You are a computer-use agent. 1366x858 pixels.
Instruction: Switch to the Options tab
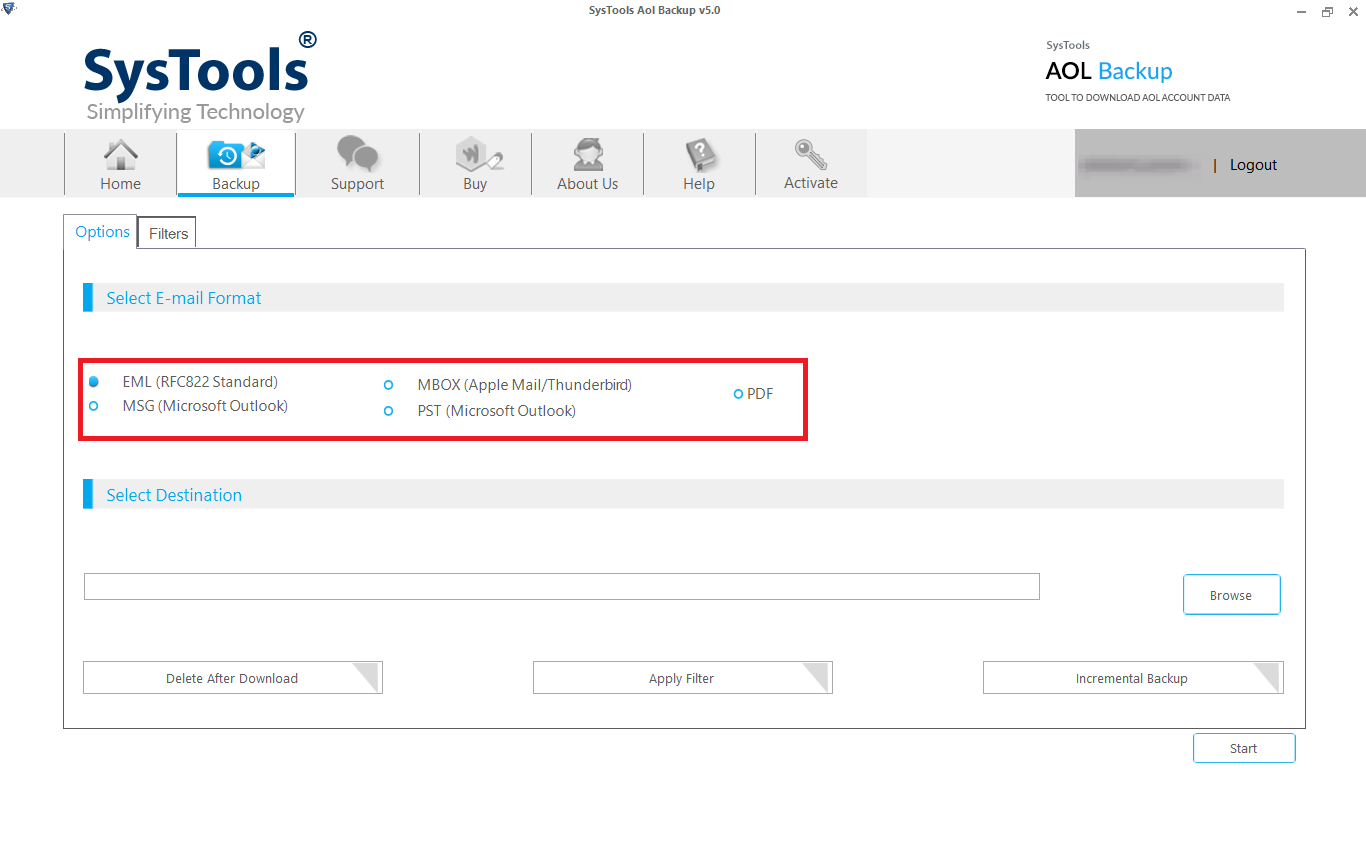(103, 232)
